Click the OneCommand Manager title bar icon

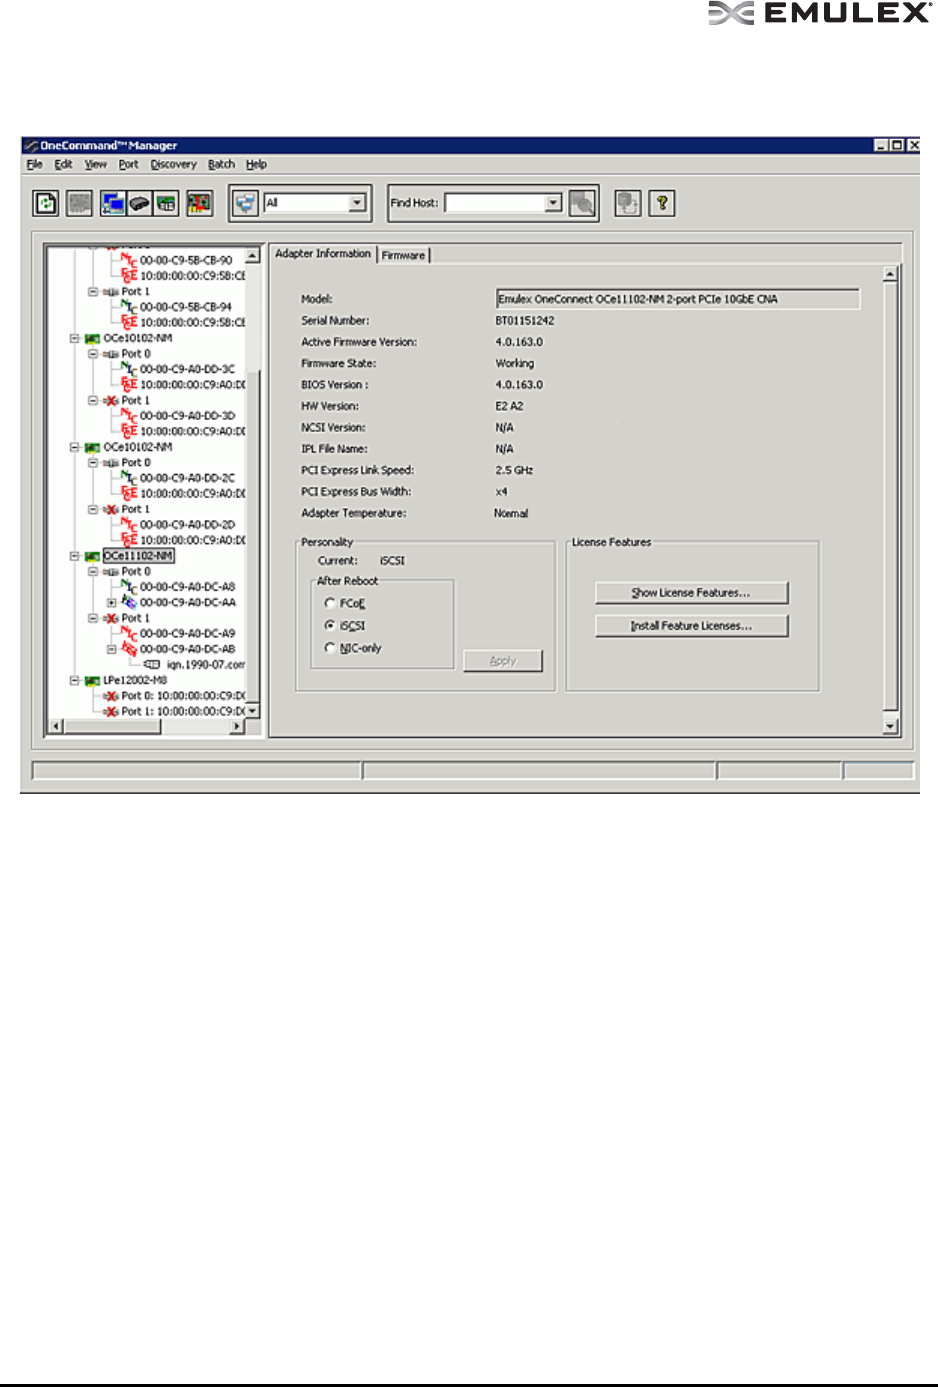coord(31,146)
